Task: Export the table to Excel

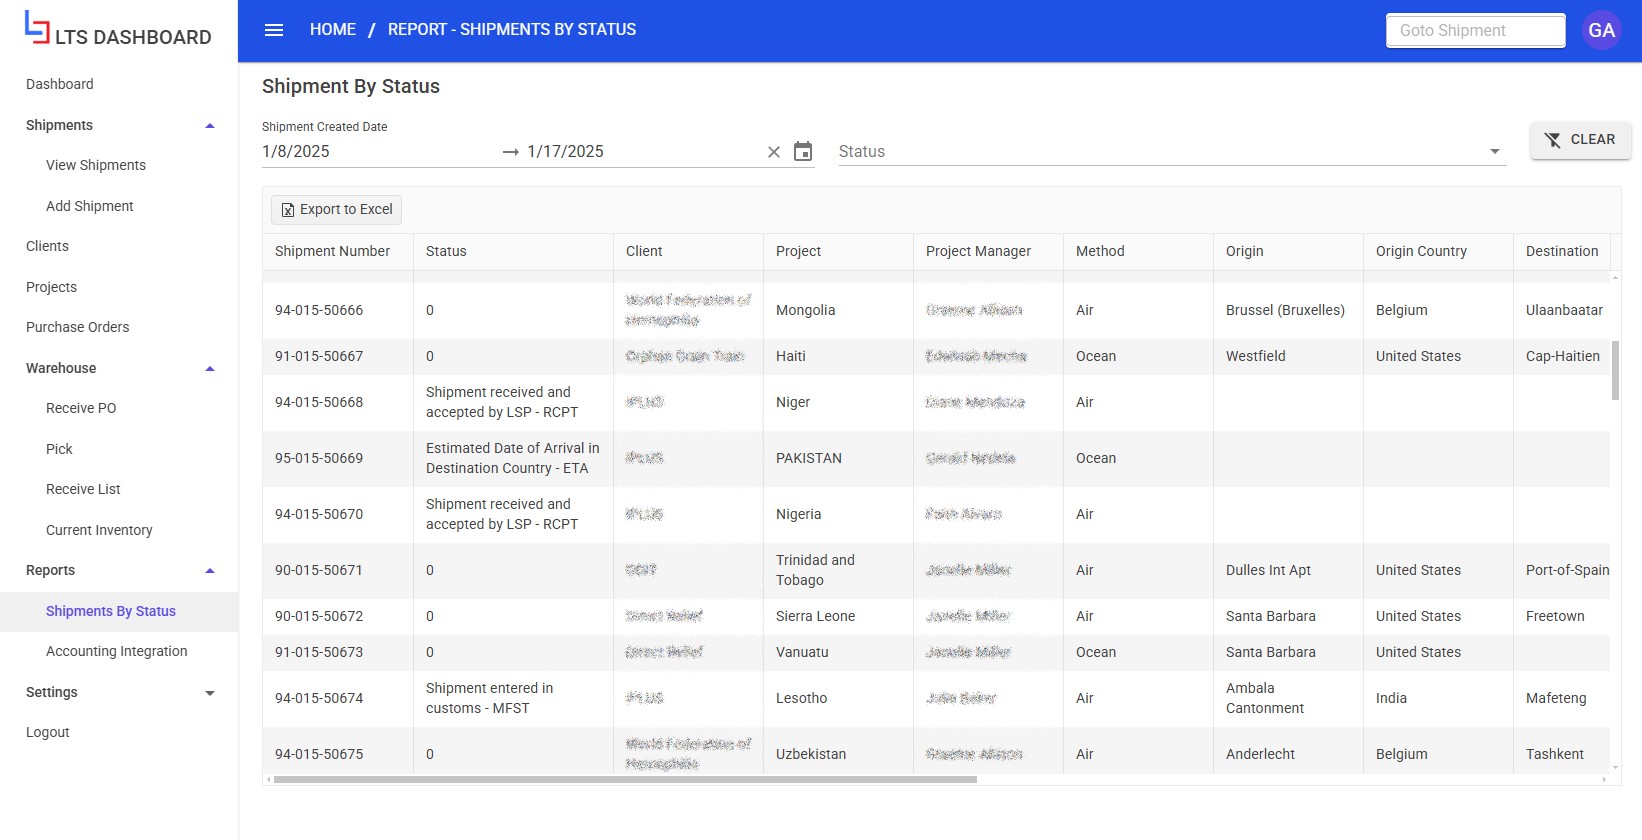Action: (337, 210)
